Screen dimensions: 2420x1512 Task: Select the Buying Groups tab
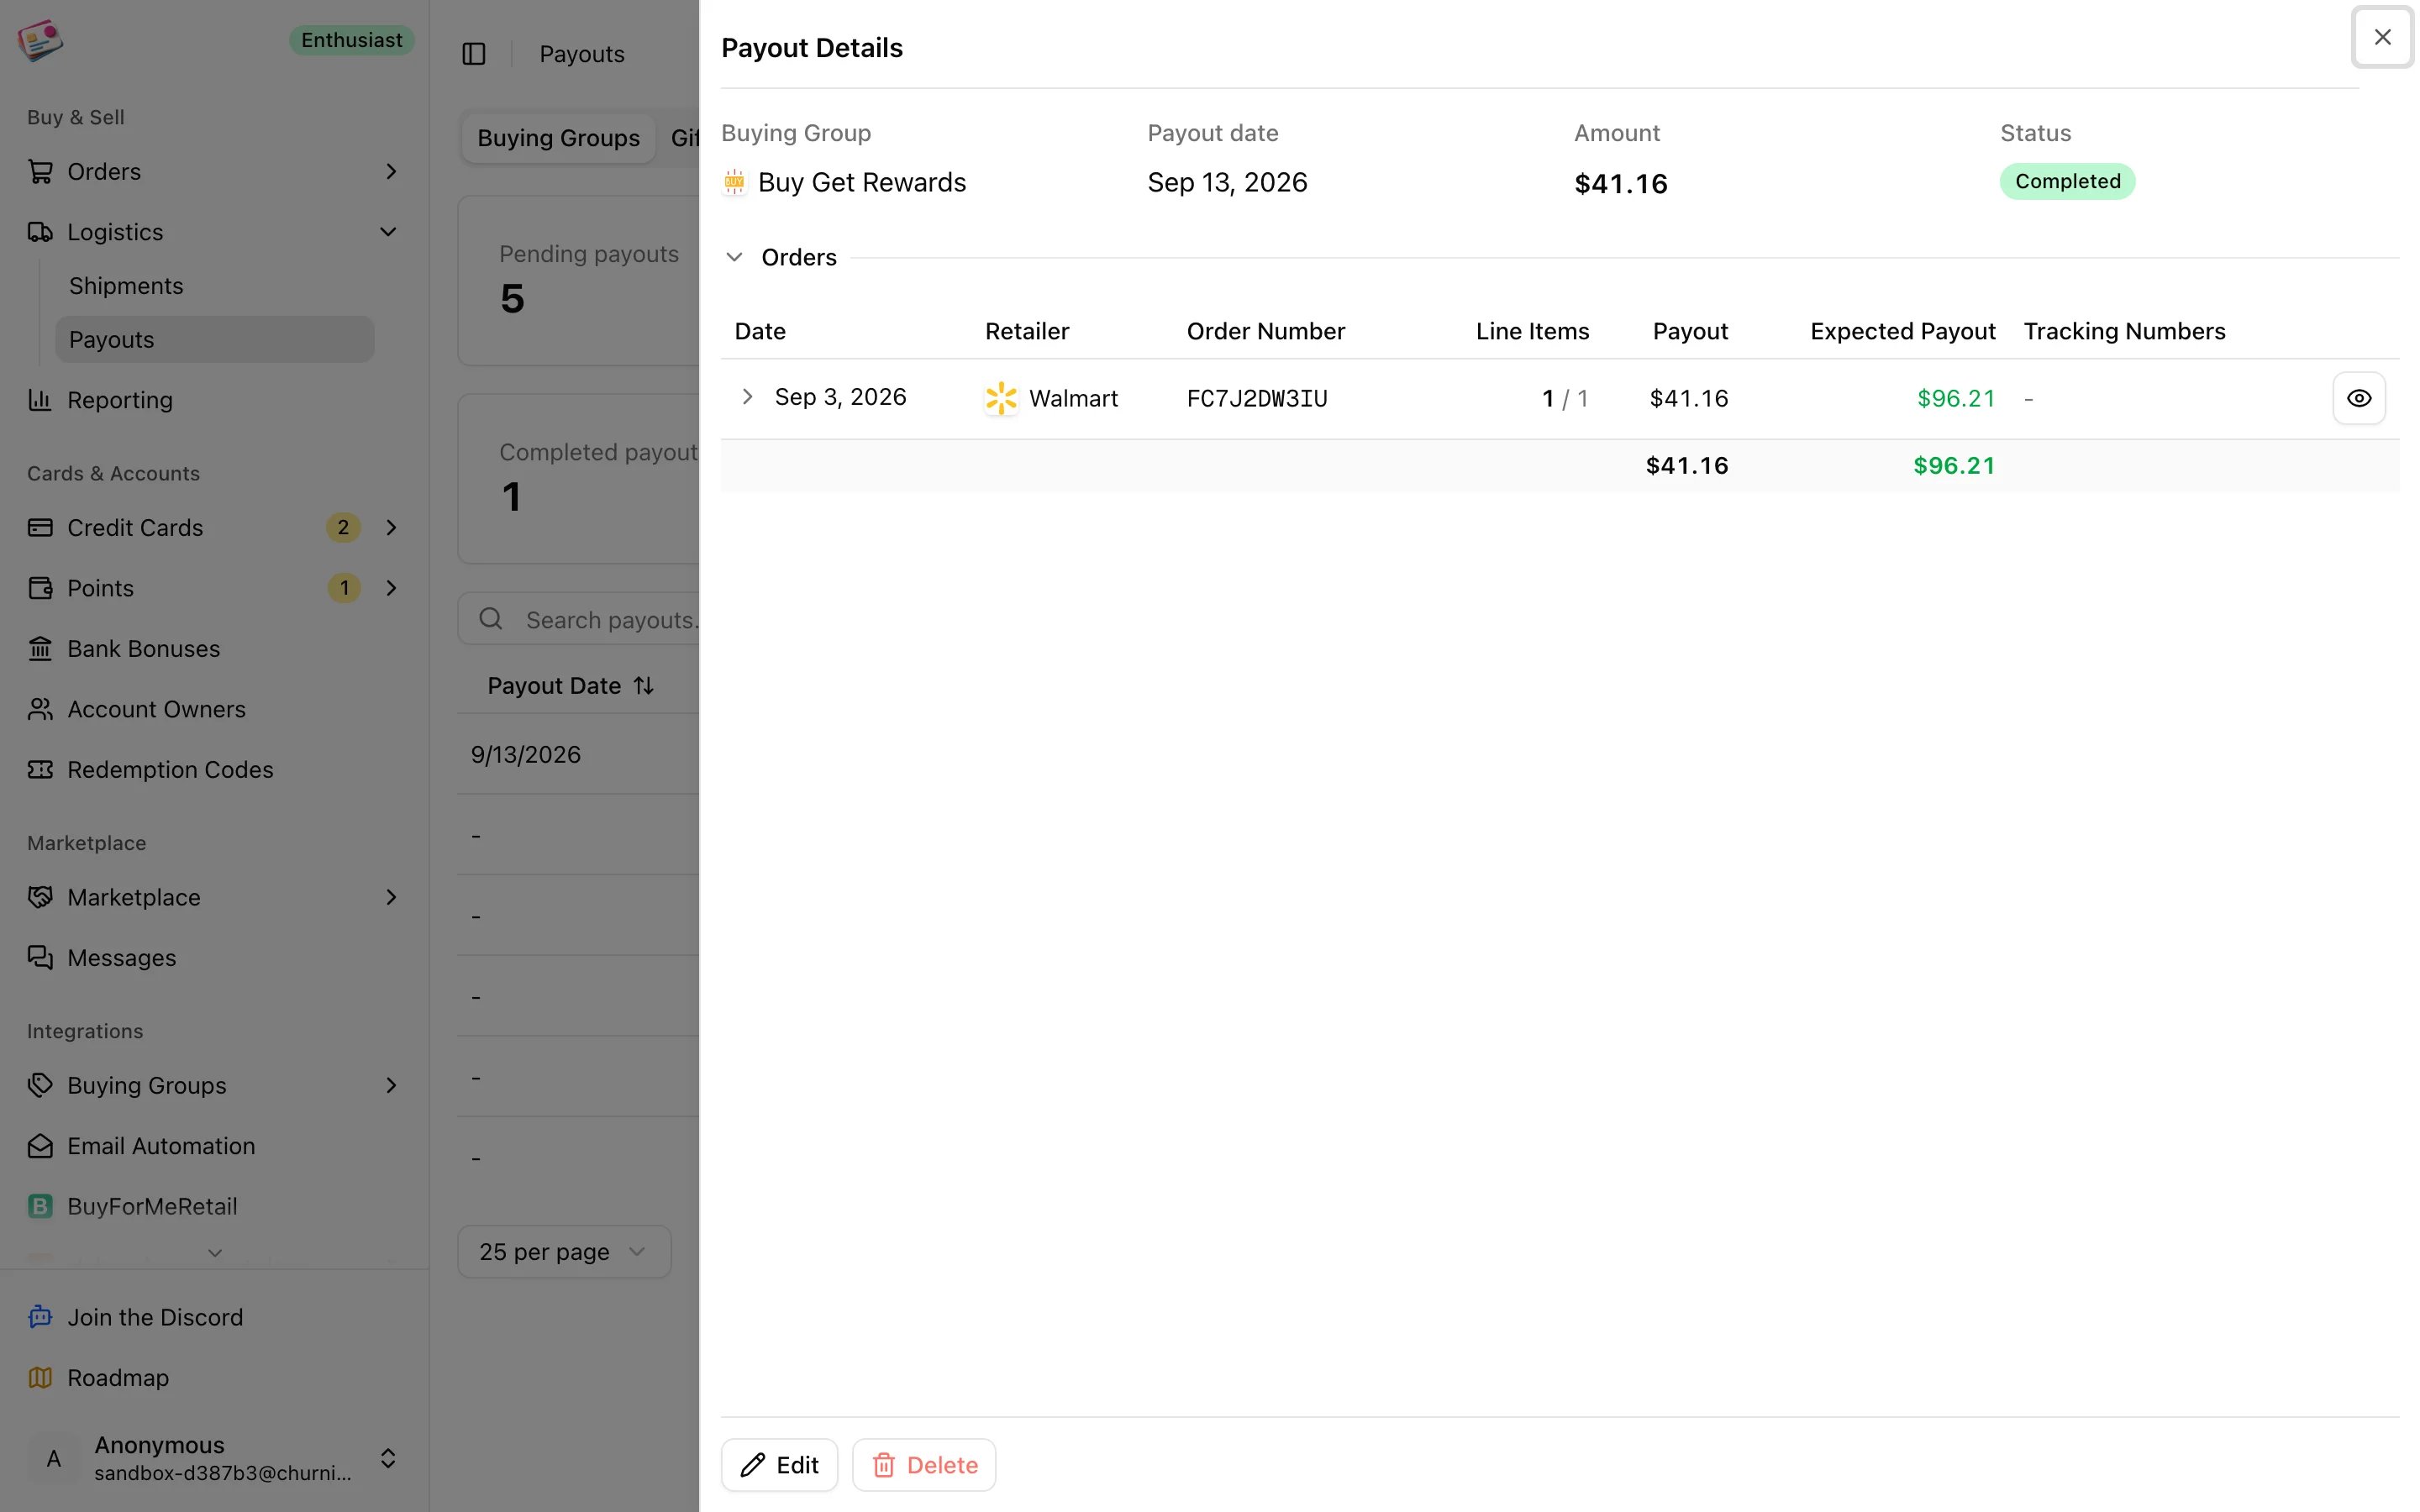558,138
